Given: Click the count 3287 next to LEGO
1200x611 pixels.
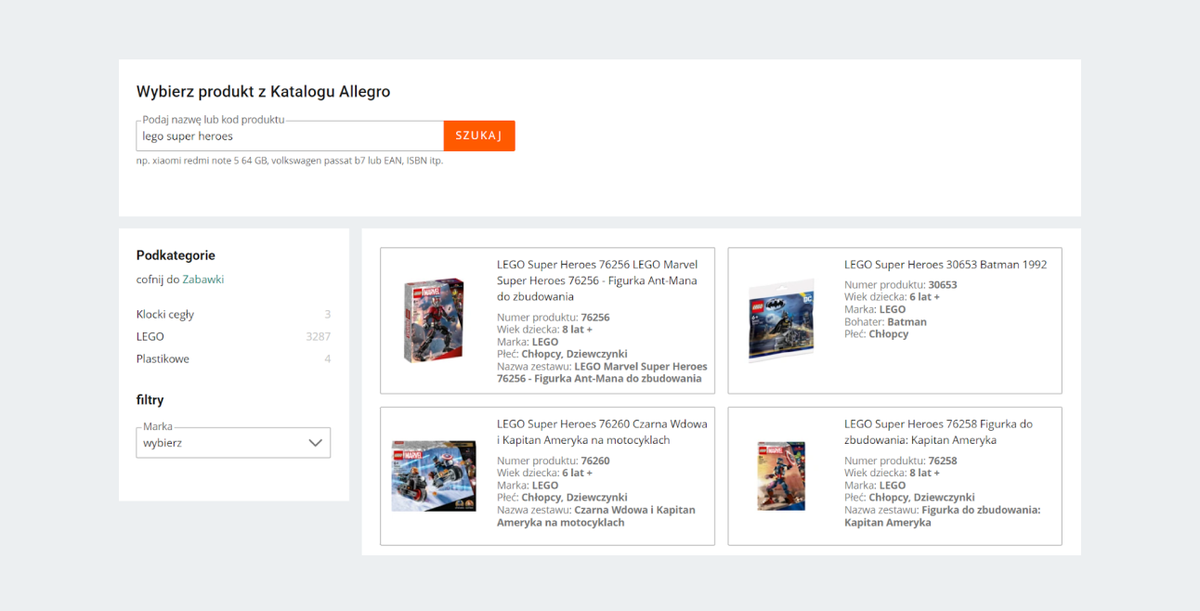Looking at the screenshot, I should [x=318, y=336].
